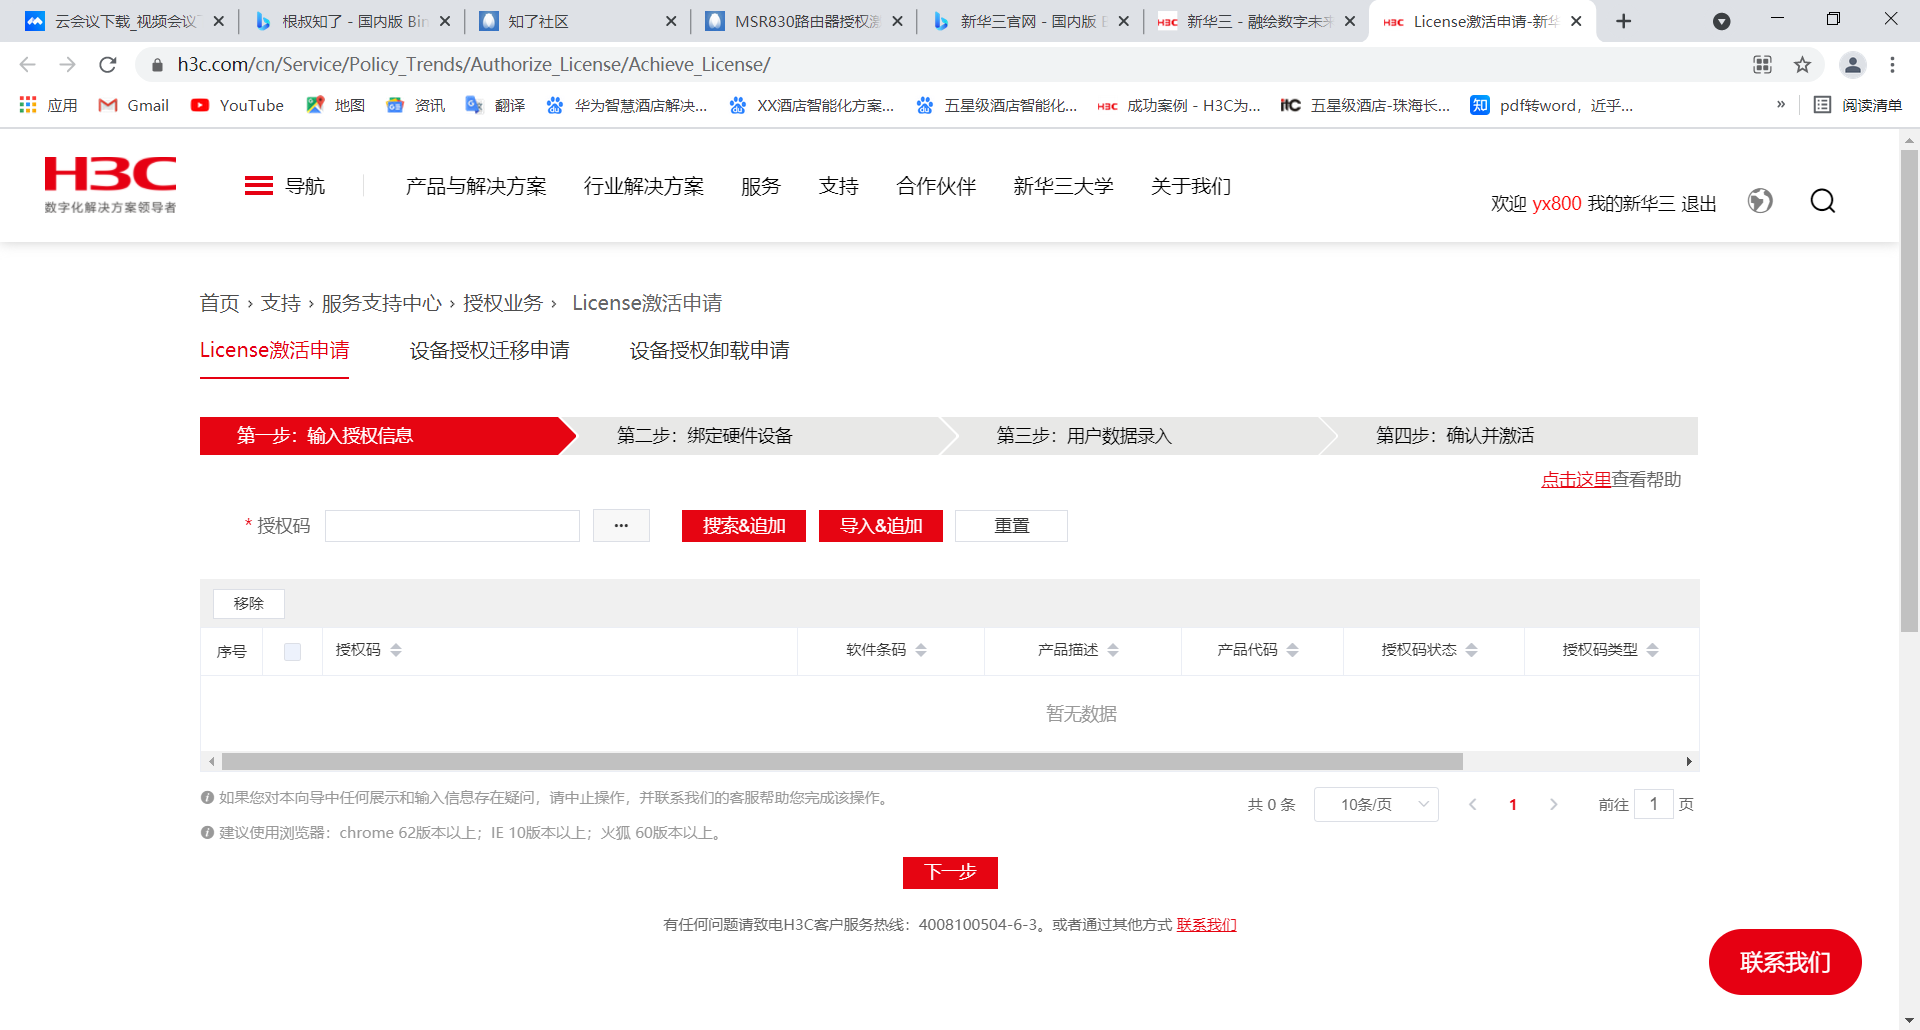This screenshot has height=1030, width=1920.
Task: Open the 翻译 bookmark
Action: 495,105
